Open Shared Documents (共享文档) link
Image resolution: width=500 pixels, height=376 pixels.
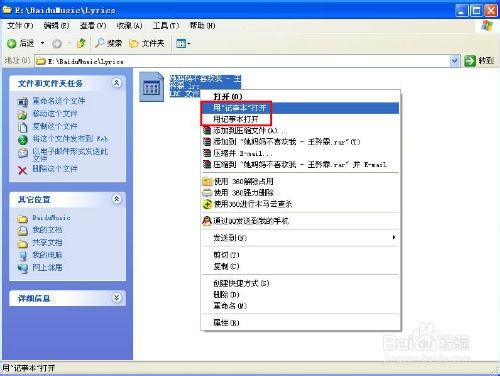(47, 242)
